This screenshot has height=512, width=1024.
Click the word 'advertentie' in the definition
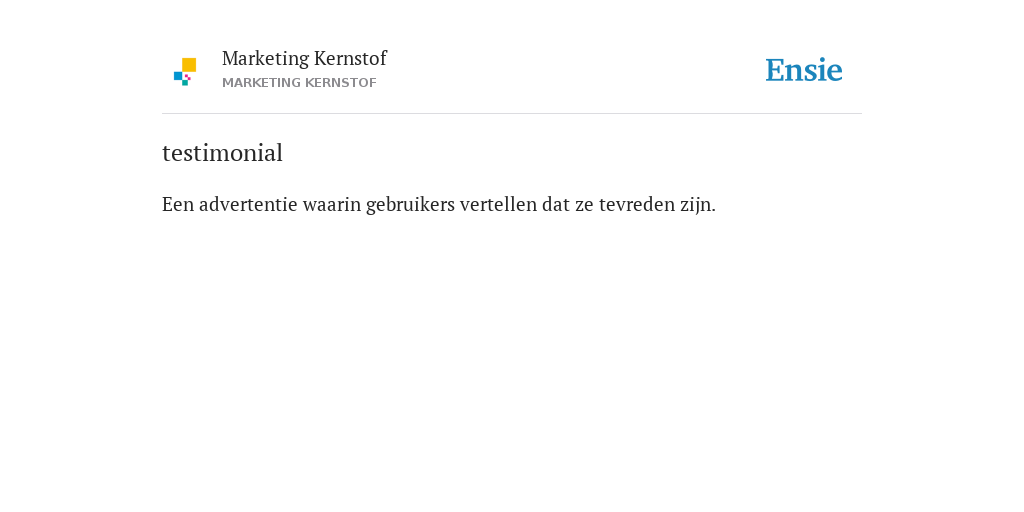pyautogui.click(x=248, y=204)
